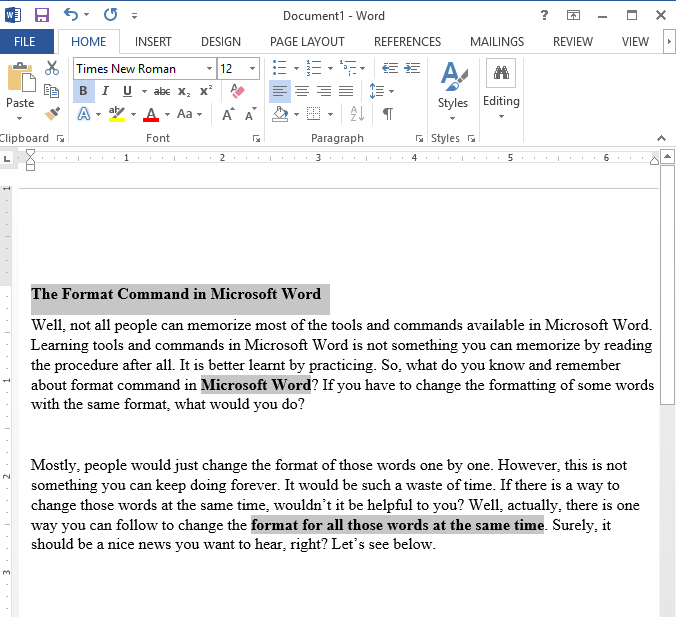Activate the Format Painter brush
The image size is (676, 617).
click(52, 114)
